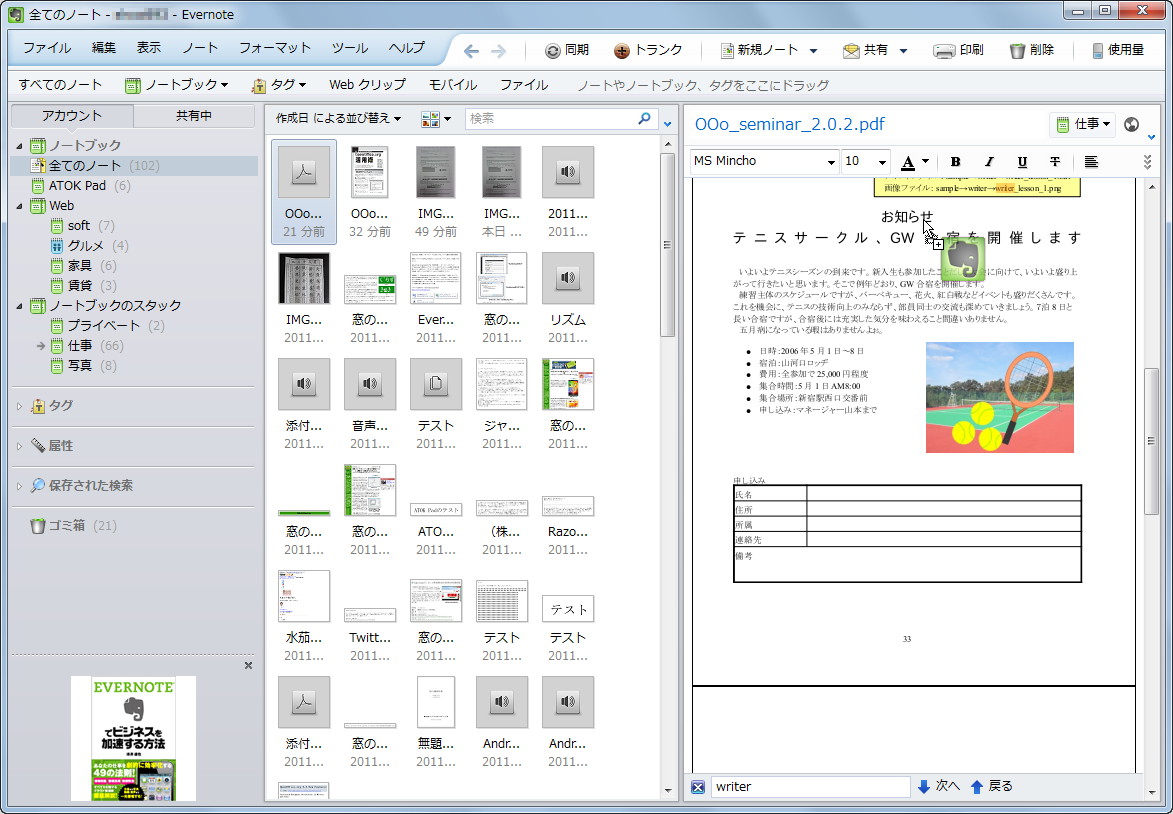Open the ツール menu

[x=349, y=48]
